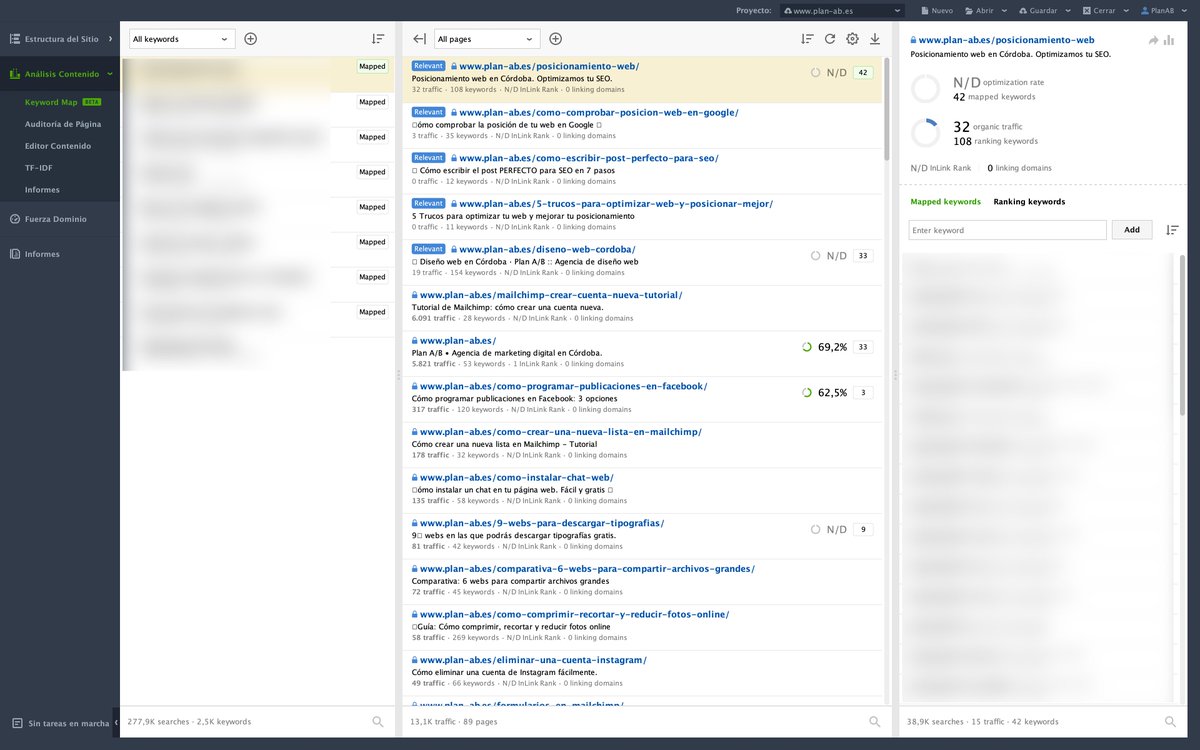The image size is (1200, 750).
Task: Open sort options in the pages panel toolbar
Action: (x=807, y=39)
